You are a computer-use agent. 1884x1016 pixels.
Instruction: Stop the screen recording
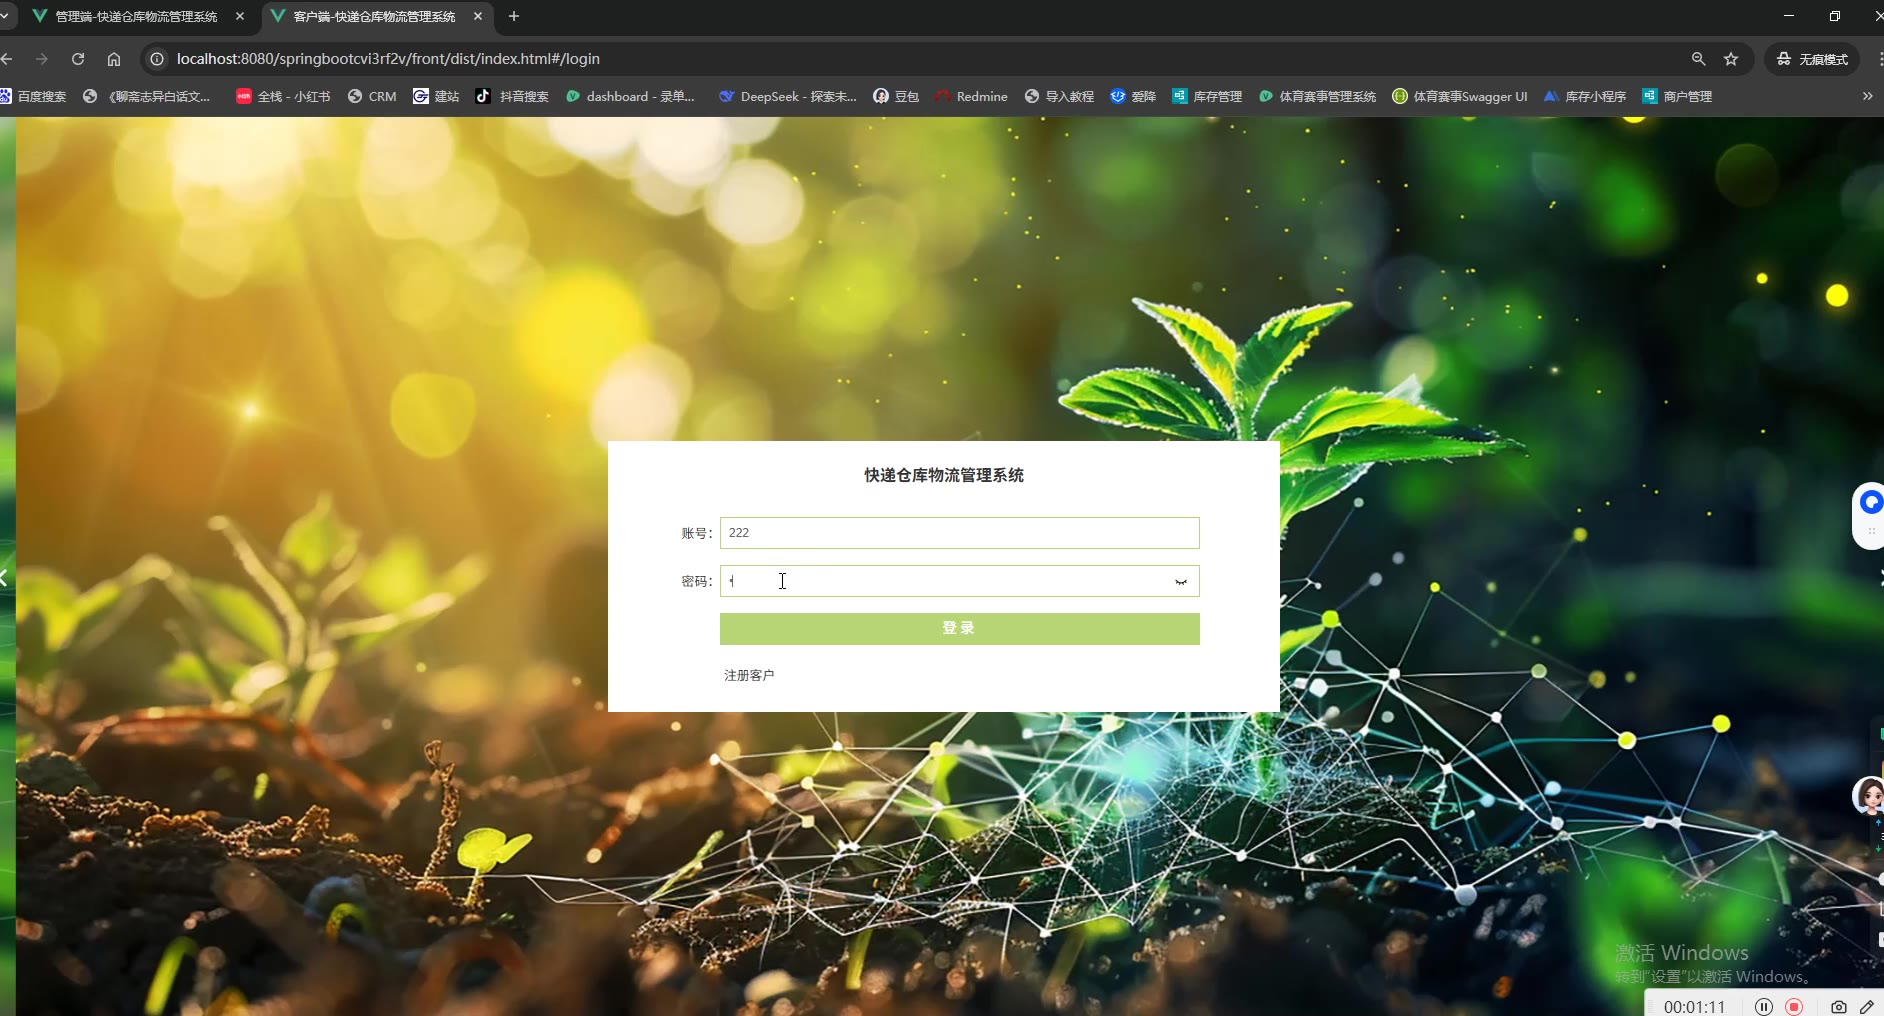pyautogui.click(x=1794, y=1007)
